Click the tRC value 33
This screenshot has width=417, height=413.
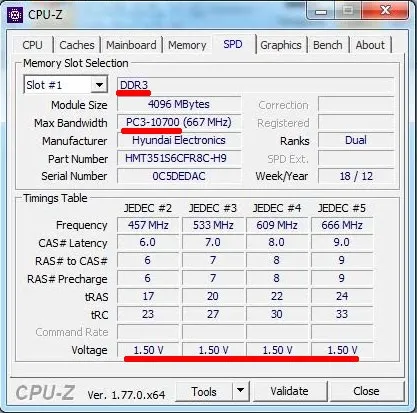click(x=342, y=314)
